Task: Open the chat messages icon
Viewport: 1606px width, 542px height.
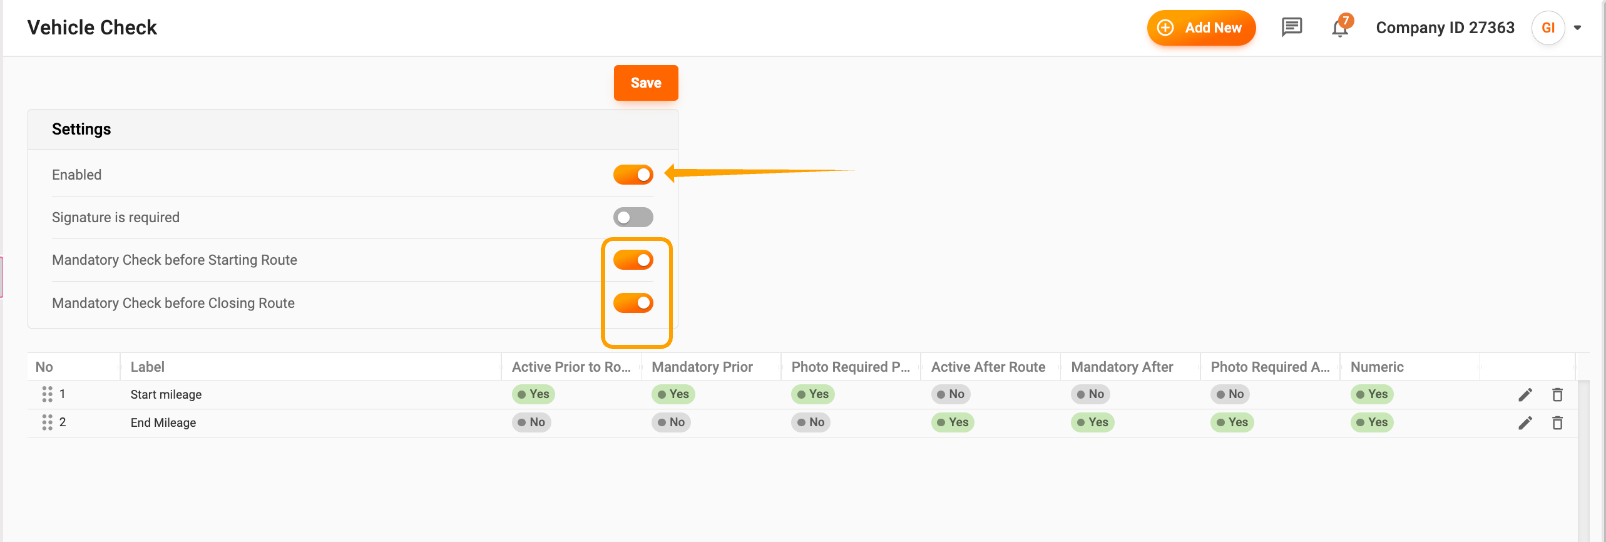Action: [1292, 27]
